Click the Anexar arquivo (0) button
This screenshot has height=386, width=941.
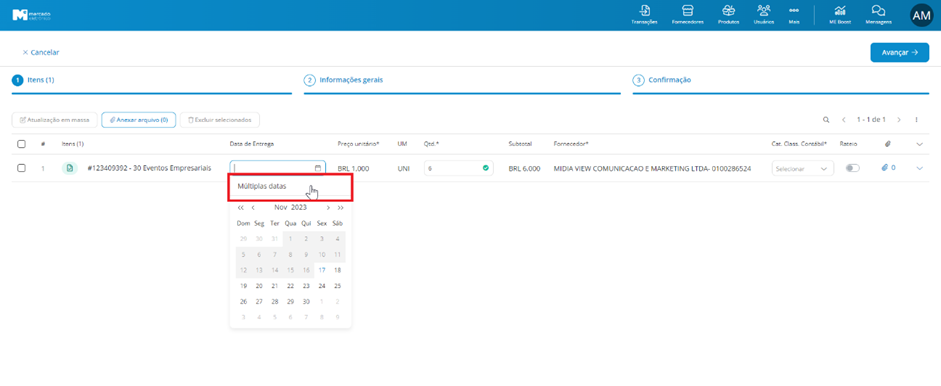(139, 120)
